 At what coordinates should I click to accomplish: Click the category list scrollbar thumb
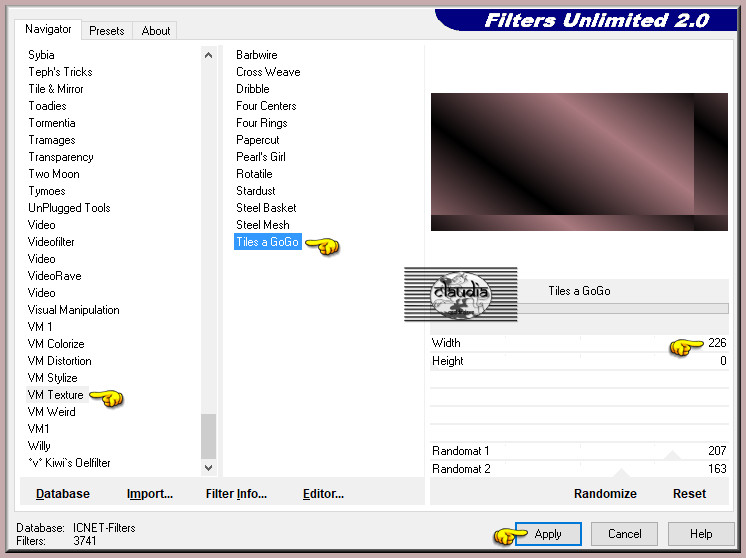pos(208,436)
